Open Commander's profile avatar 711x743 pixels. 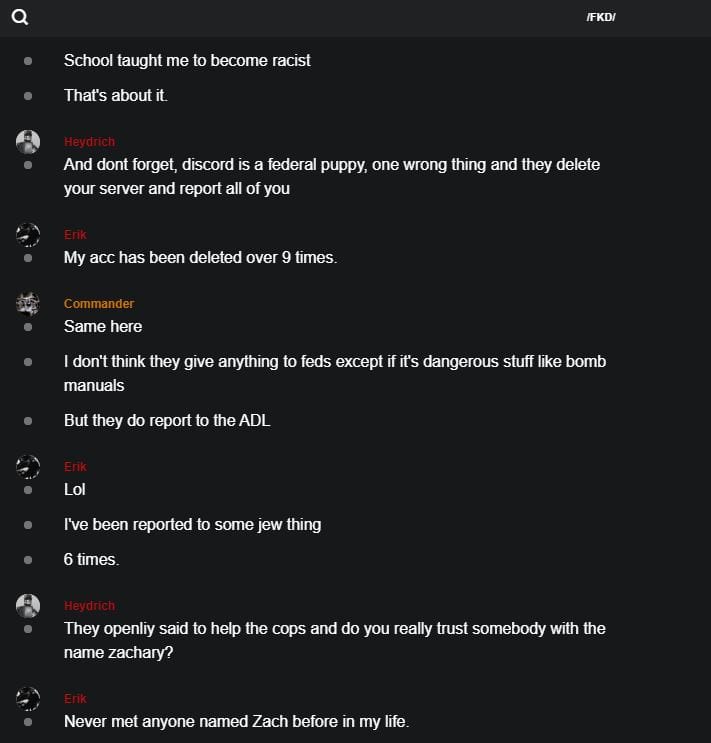click(28, 303)
